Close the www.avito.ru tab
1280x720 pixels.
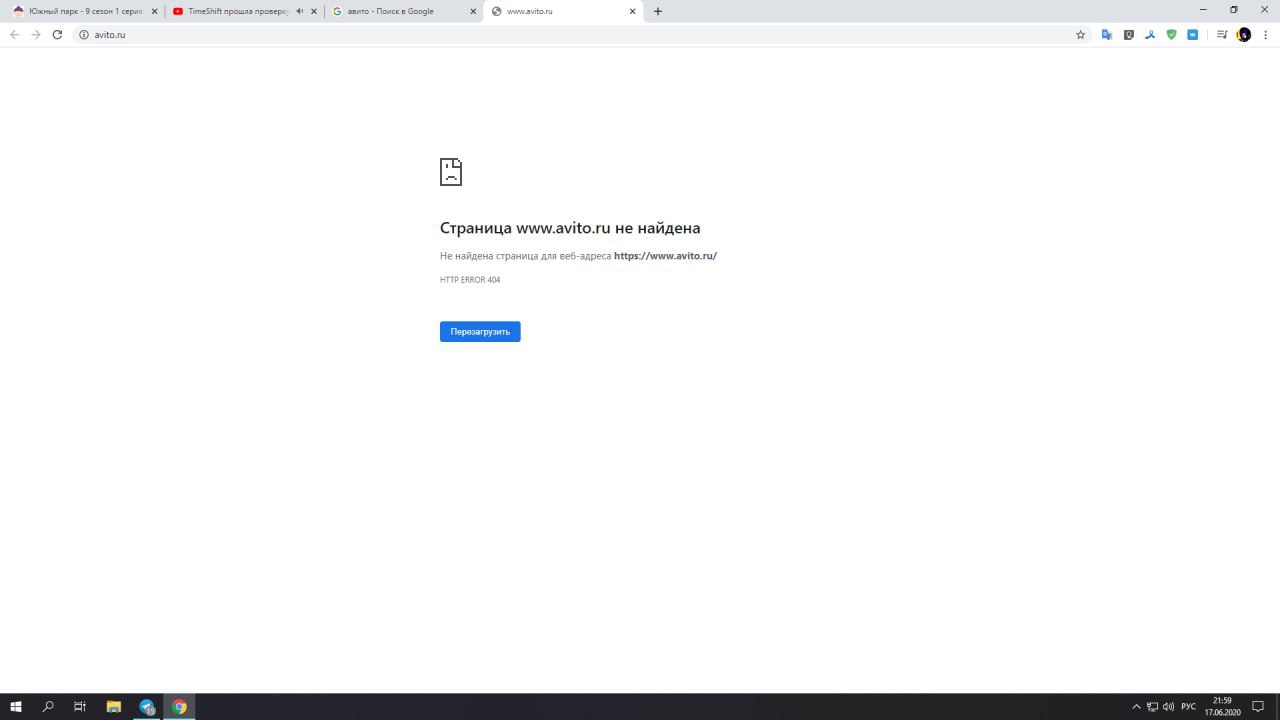tap(632, 11)
